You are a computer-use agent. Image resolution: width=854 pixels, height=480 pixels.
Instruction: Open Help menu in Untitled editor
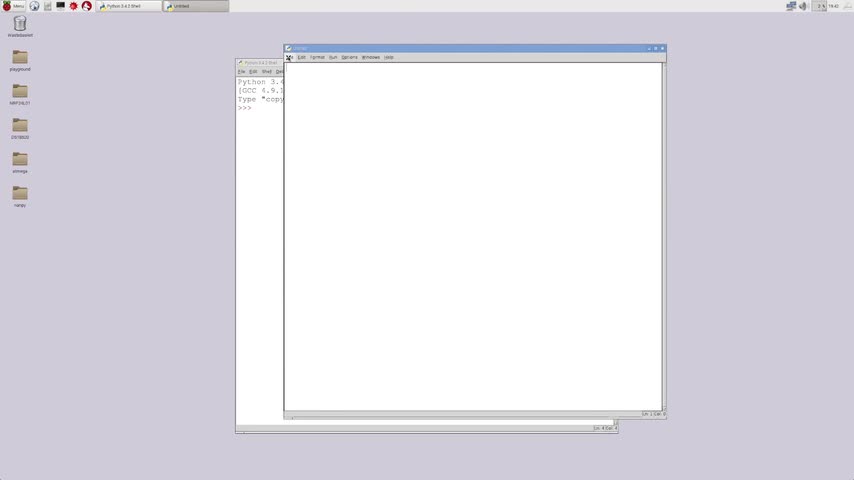(x=388, y=57)
